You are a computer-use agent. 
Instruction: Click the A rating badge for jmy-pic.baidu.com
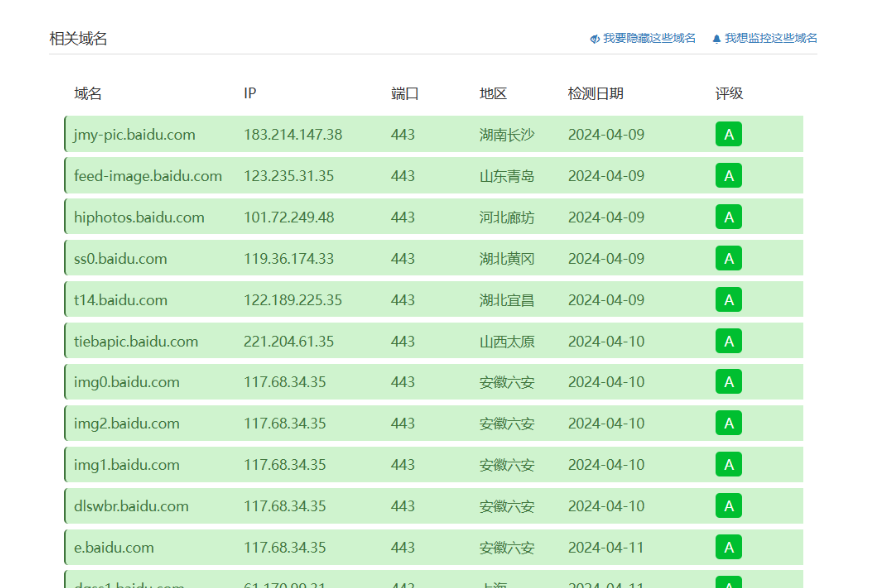(729, 134)
